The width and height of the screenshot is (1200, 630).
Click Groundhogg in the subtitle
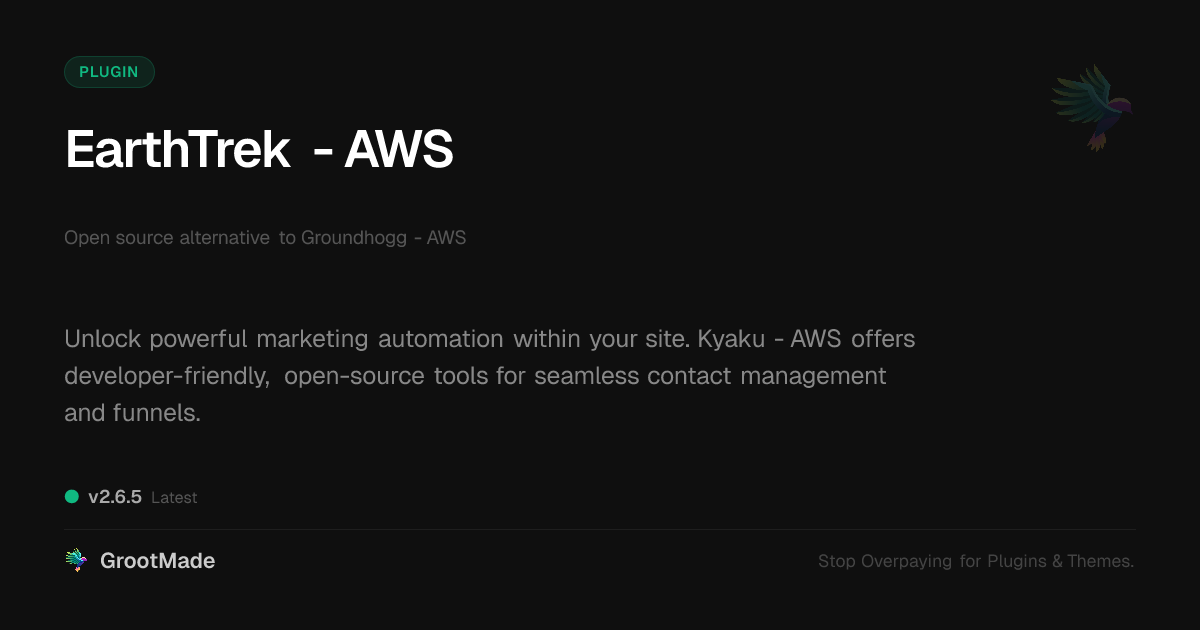tap(351, 238)
